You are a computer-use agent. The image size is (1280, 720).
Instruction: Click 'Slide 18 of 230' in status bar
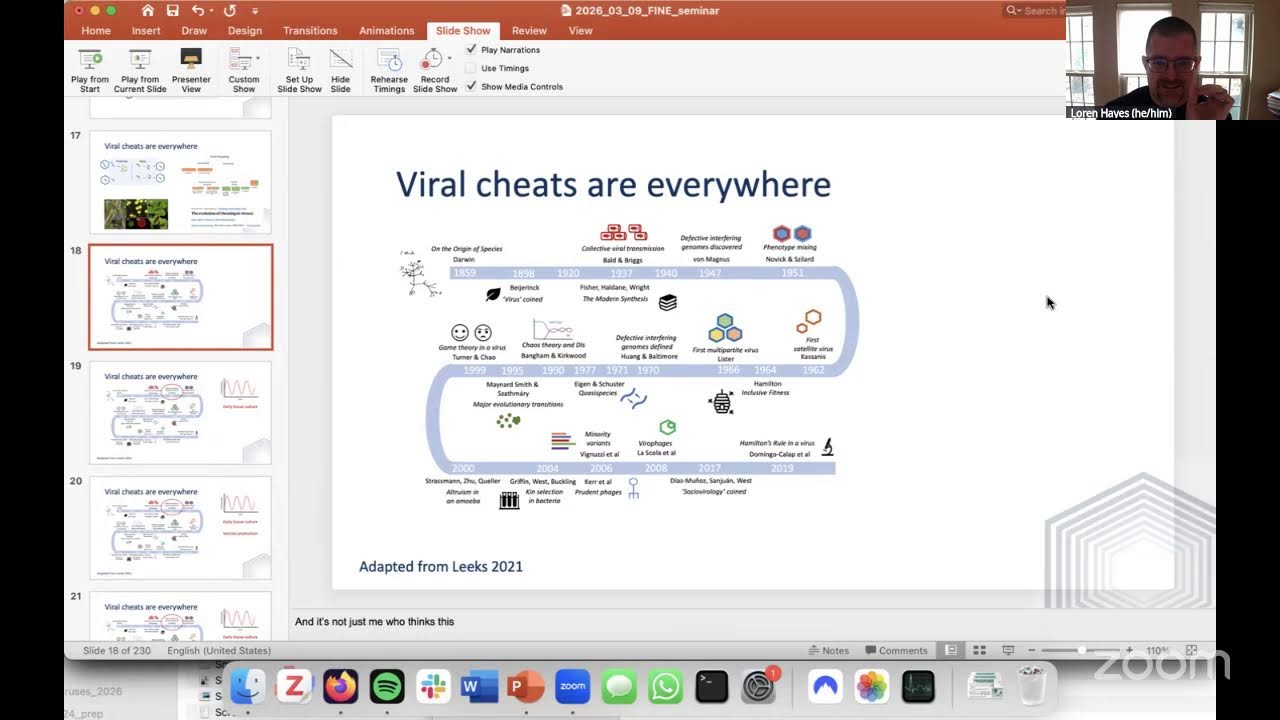(118, 650)
